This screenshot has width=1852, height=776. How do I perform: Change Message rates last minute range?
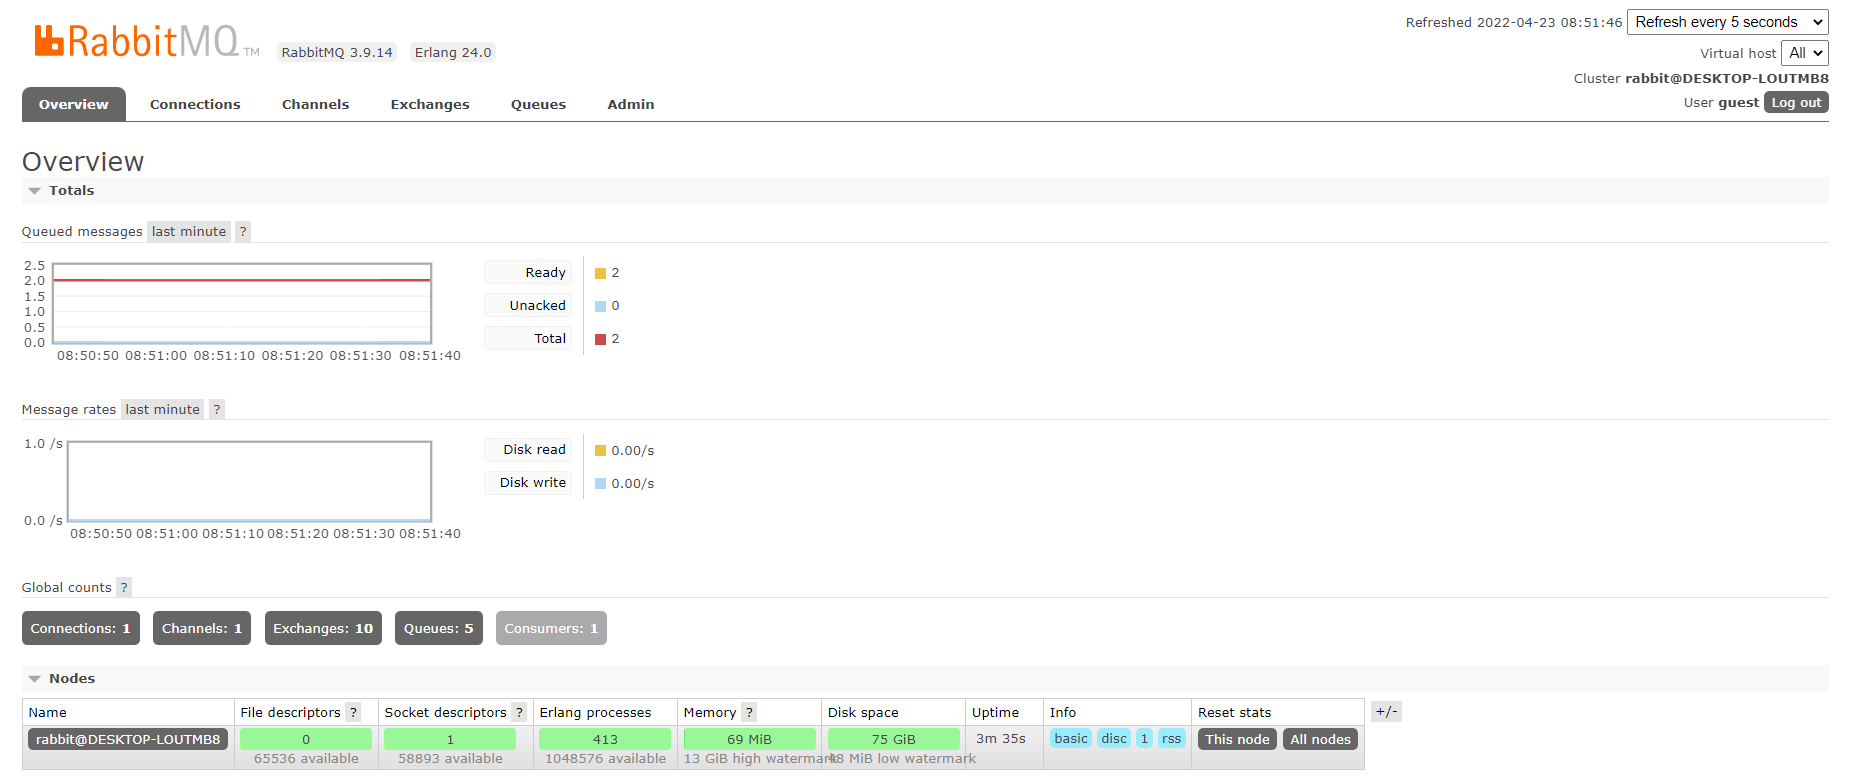coord(163,409)
